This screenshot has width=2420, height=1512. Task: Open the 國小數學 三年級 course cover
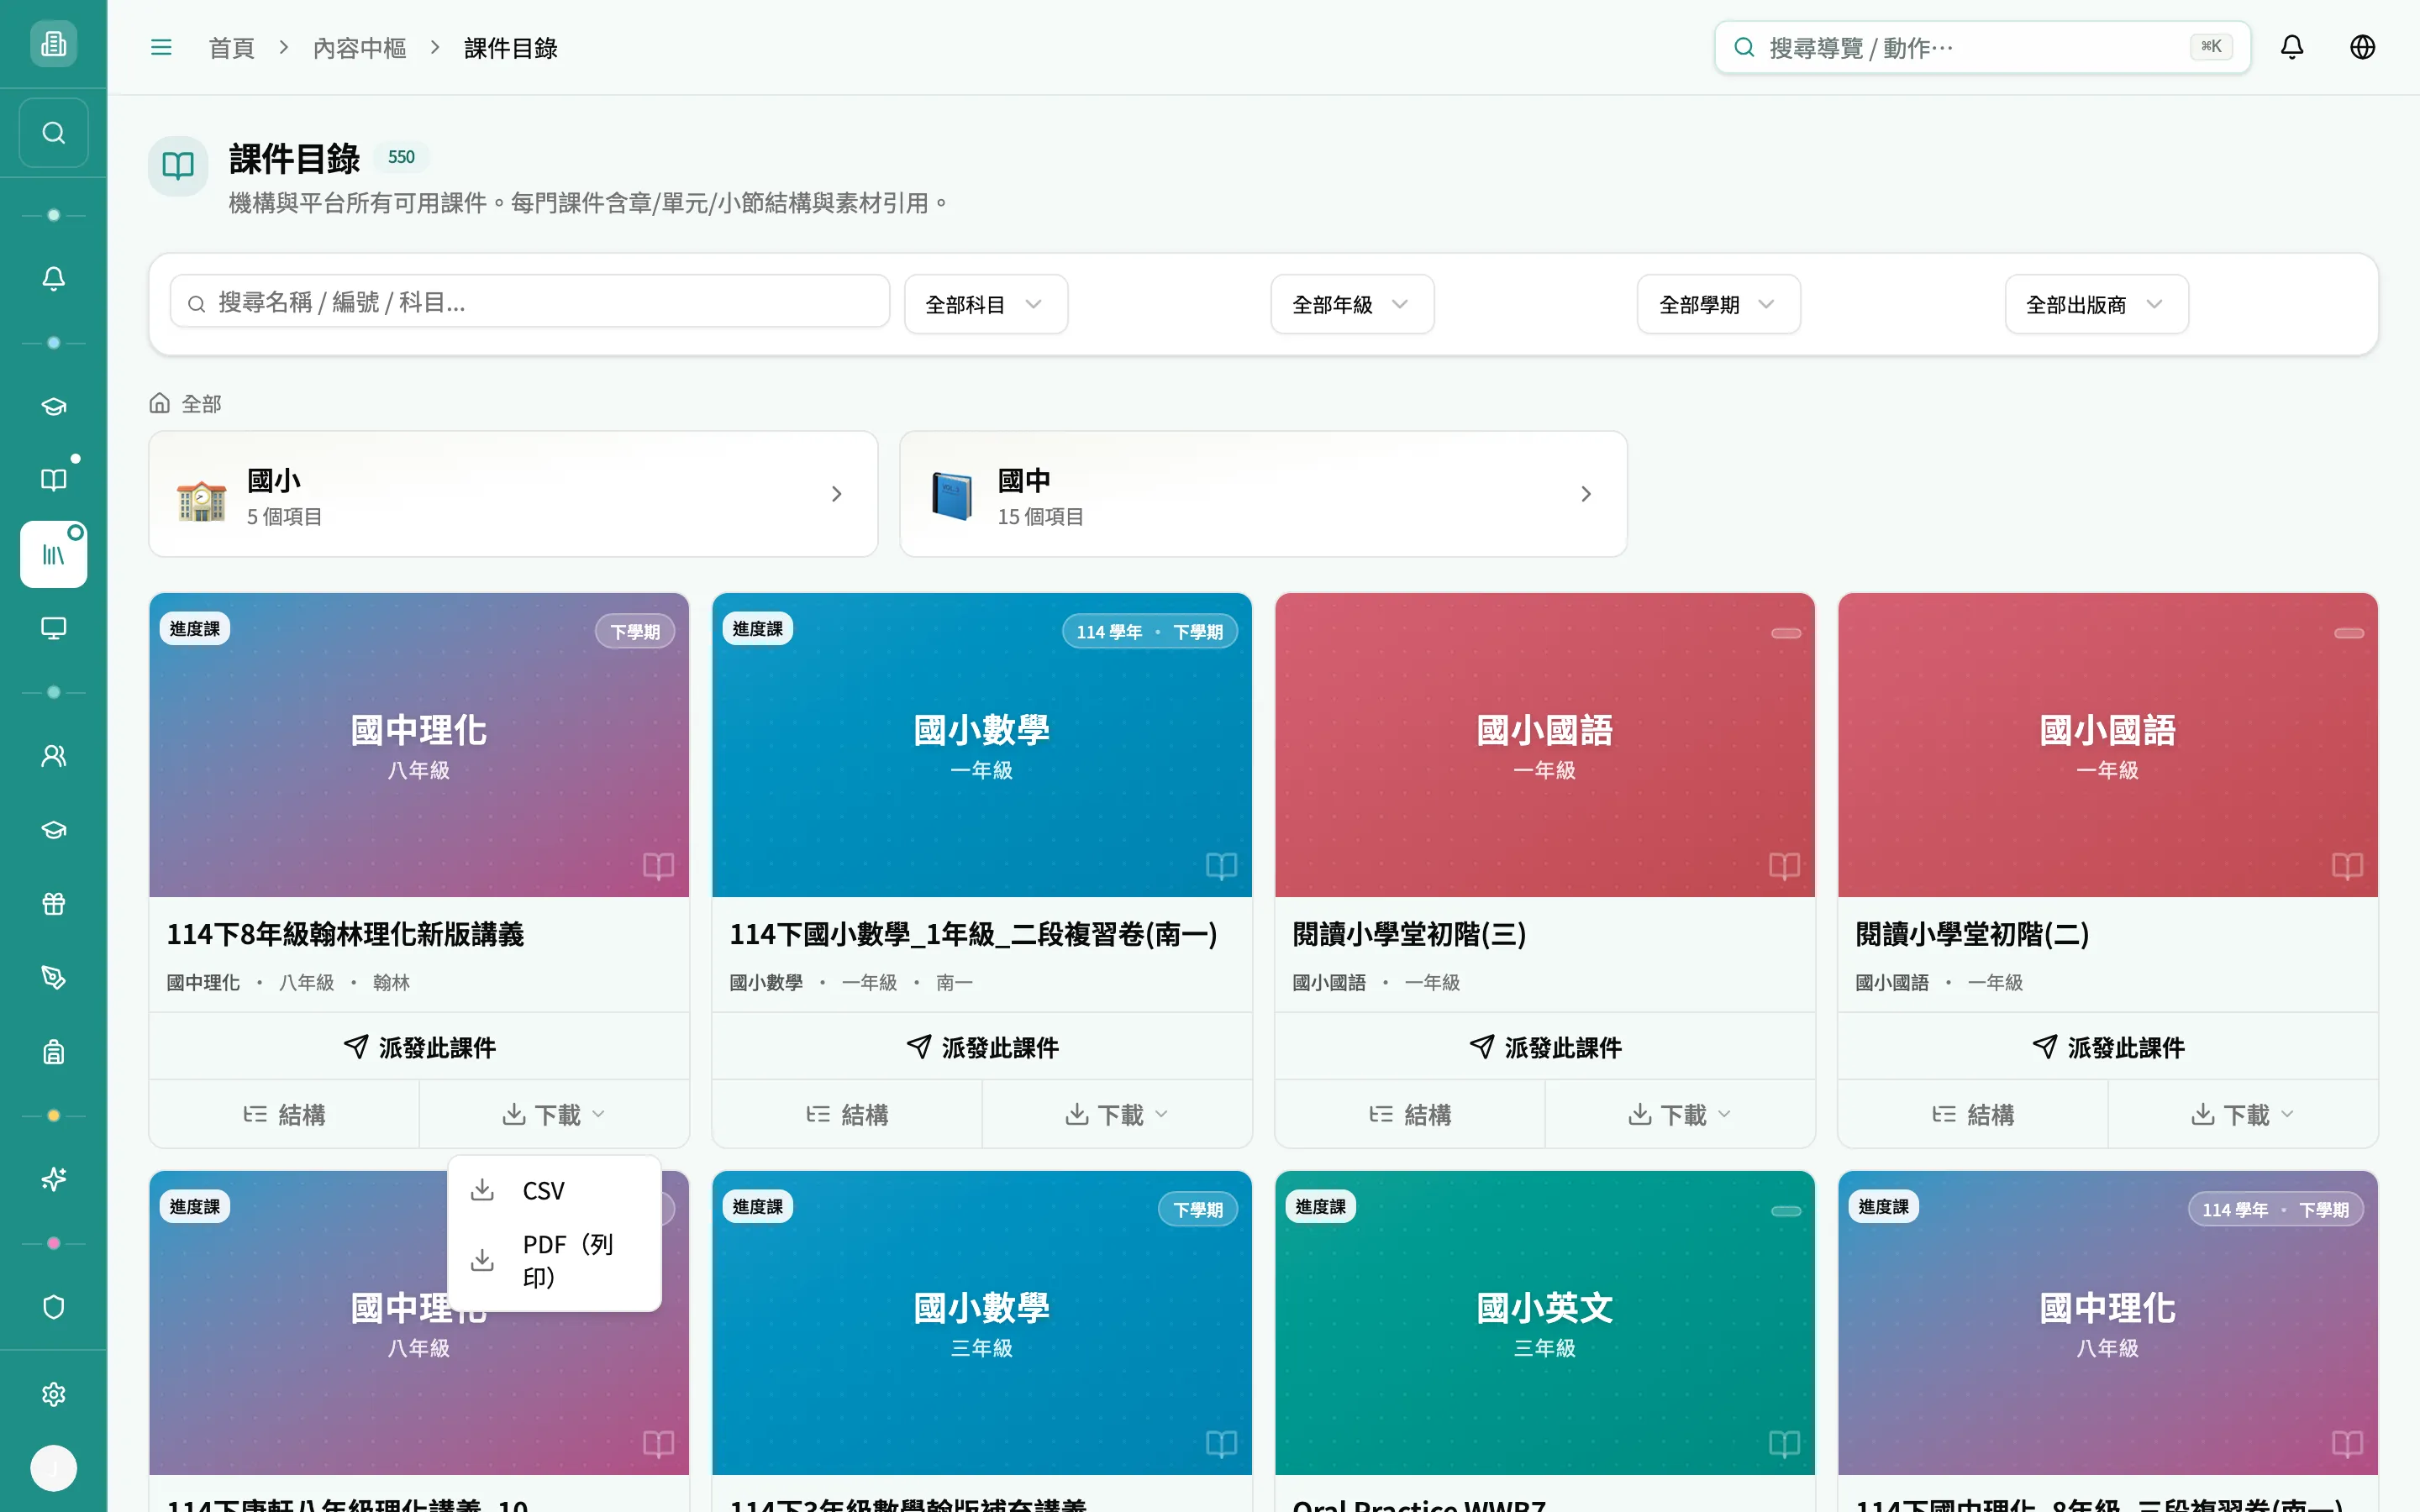tap(982, 1322)
